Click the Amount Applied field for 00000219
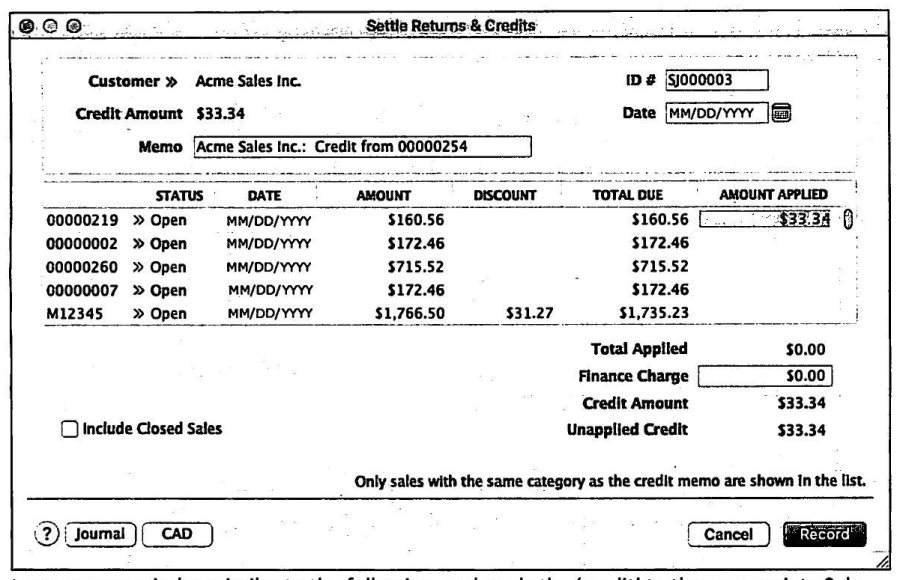The image size is (900, 580). pyautogui.click(x=765, y=219)
